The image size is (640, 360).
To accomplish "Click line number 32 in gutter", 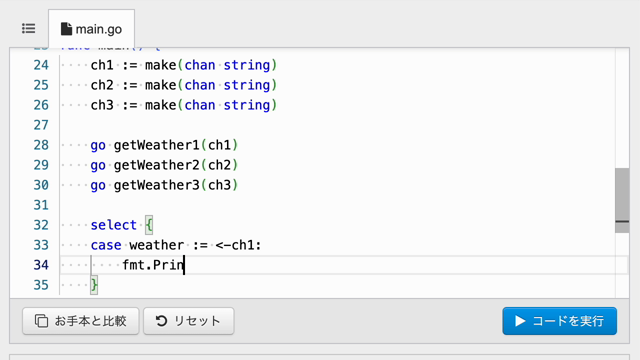I will point(41,225).
